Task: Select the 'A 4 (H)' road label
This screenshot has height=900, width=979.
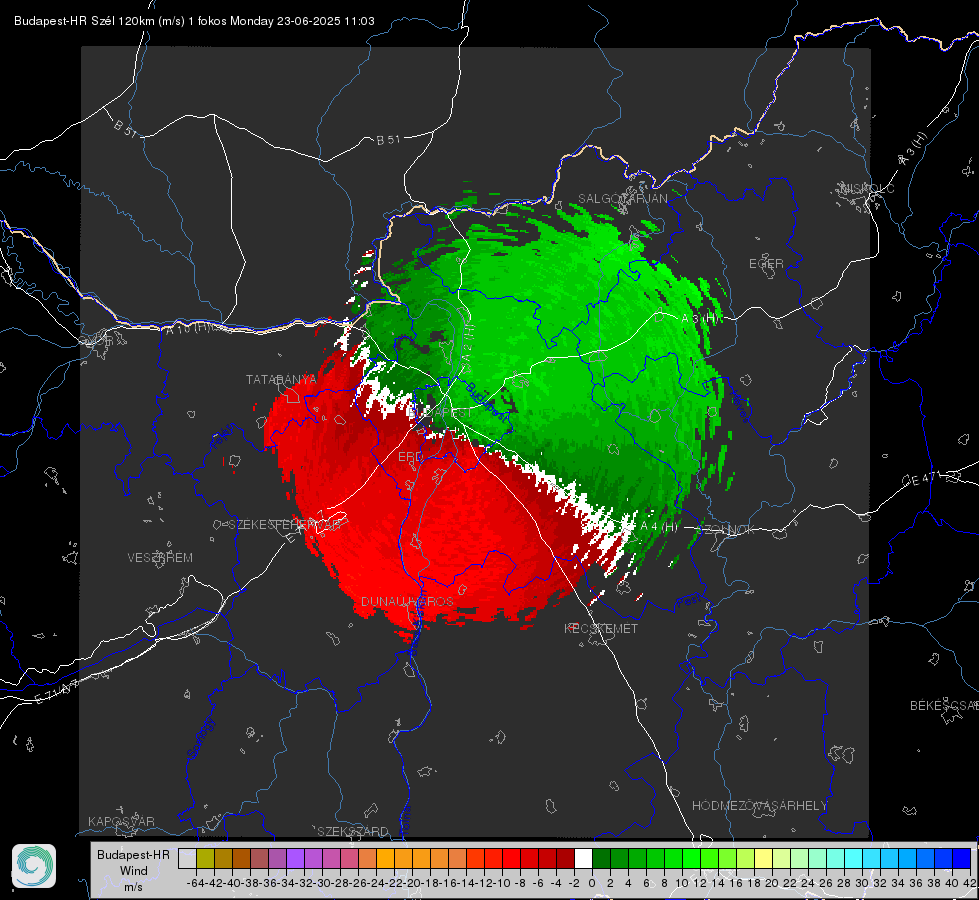Action: coord(659,527)
